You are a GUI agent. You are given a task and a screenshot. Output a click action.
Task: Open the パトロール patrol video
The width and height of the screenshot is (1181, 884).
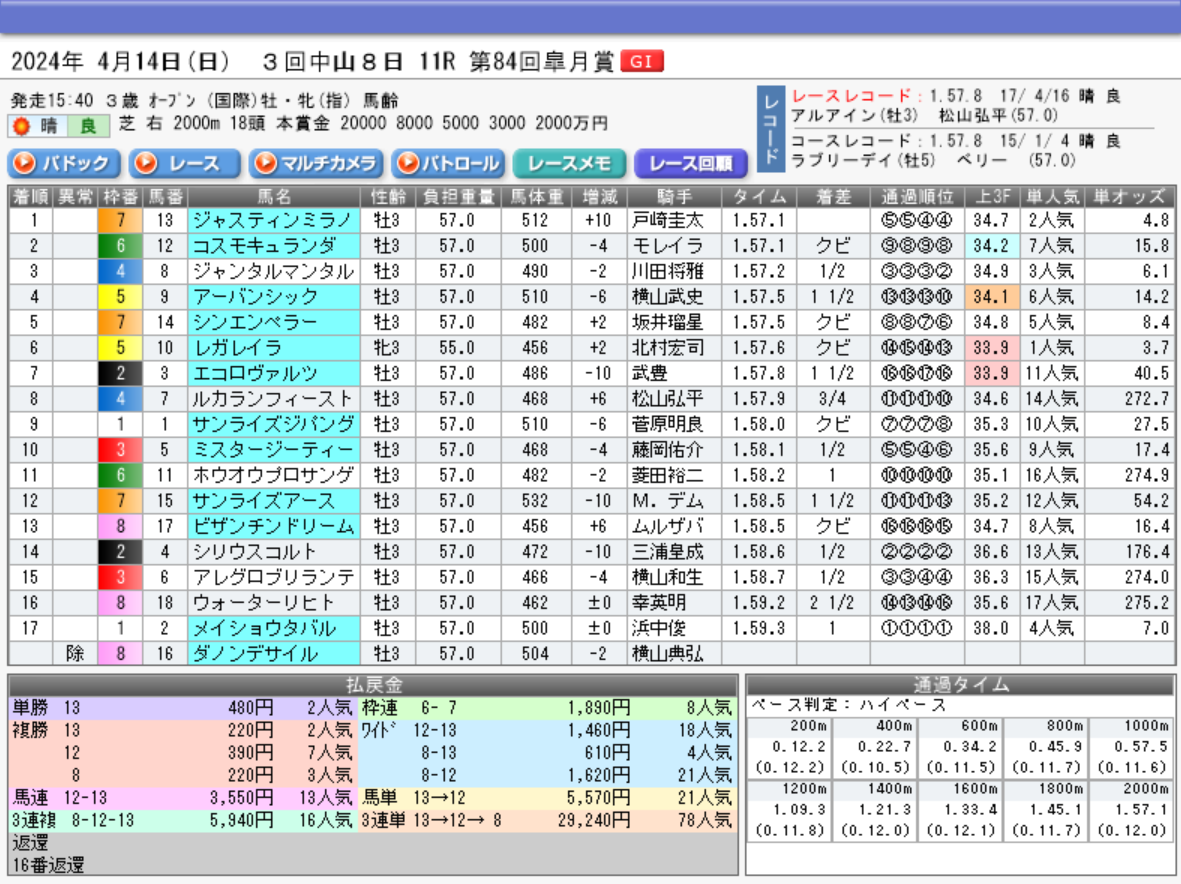tap(450, 163)
